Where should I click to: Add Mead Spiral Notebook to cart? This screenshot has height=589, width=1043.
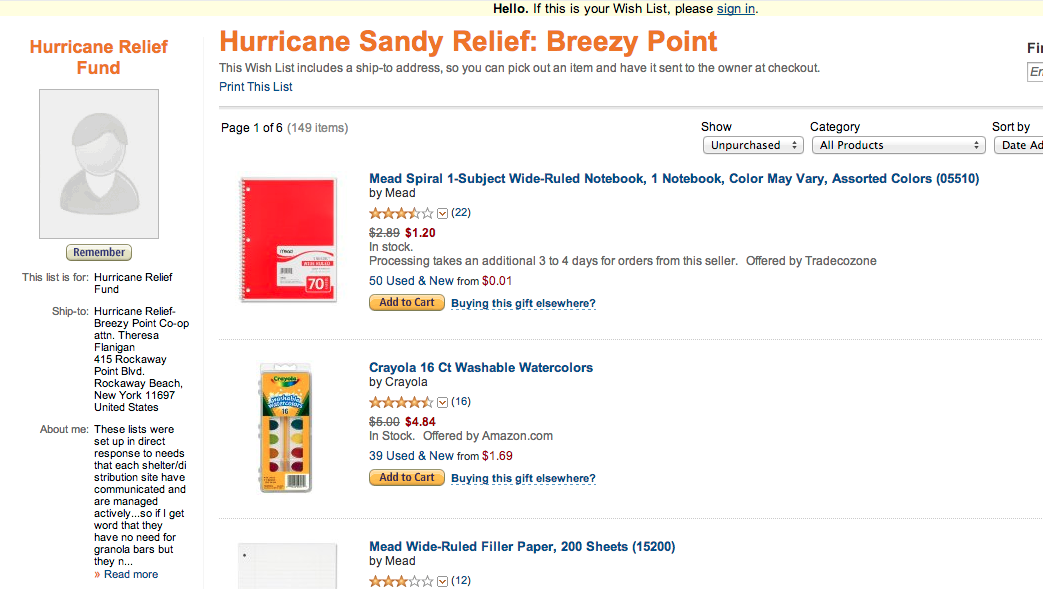[407, 303]
